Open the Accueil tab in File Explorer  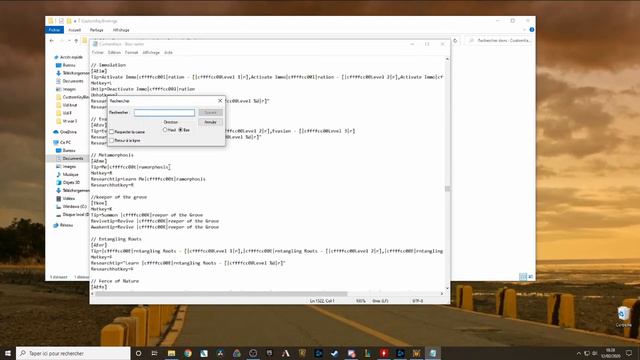pyautogui.click(x=75, y=30)
